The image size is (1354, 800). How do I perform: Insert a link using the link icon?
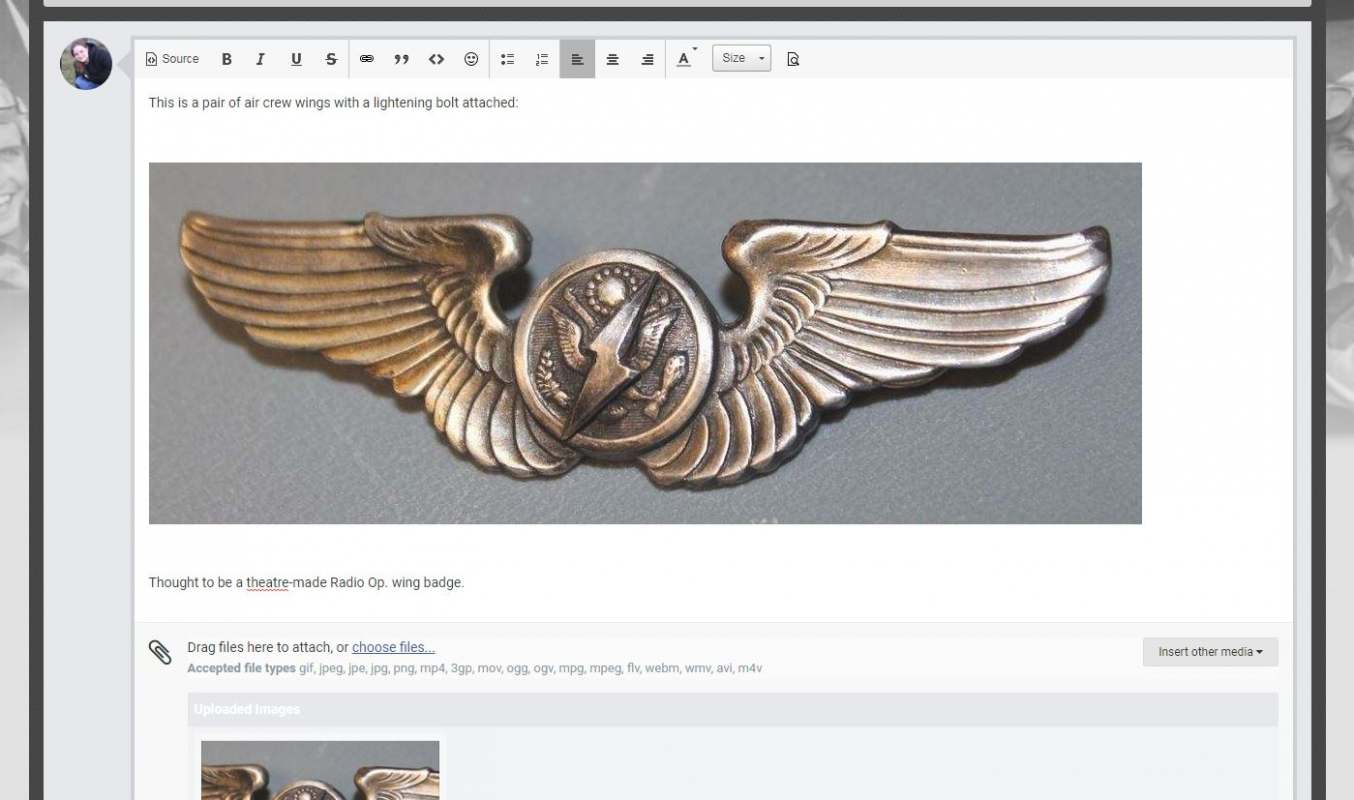pos(366,59)
